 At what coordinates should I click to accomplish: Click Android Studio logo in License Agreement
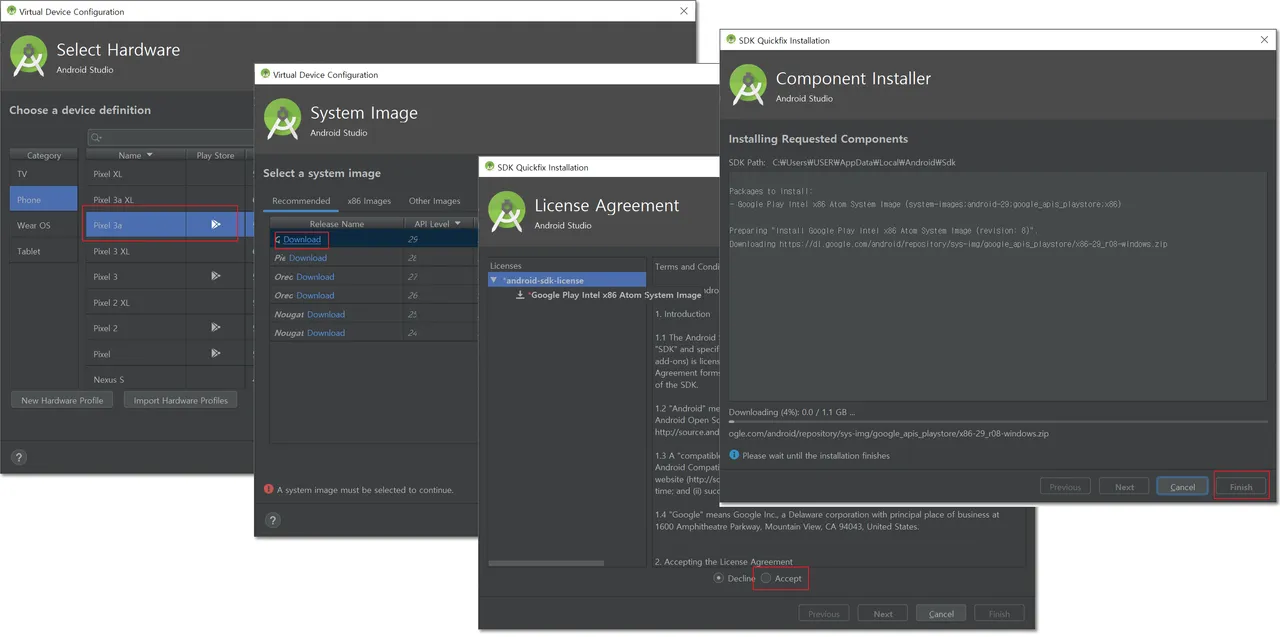[x=508, y=212]
